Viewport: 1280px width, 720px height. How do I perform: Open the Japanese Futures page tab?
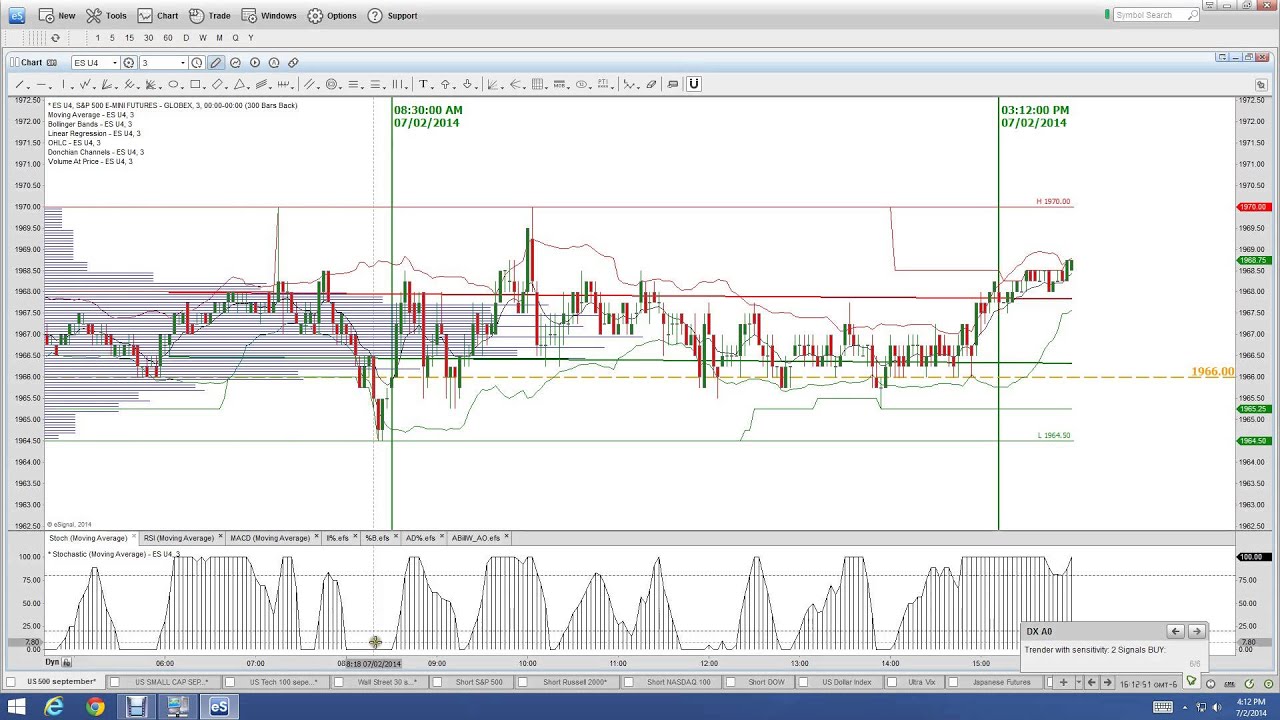pos(1001,682)
